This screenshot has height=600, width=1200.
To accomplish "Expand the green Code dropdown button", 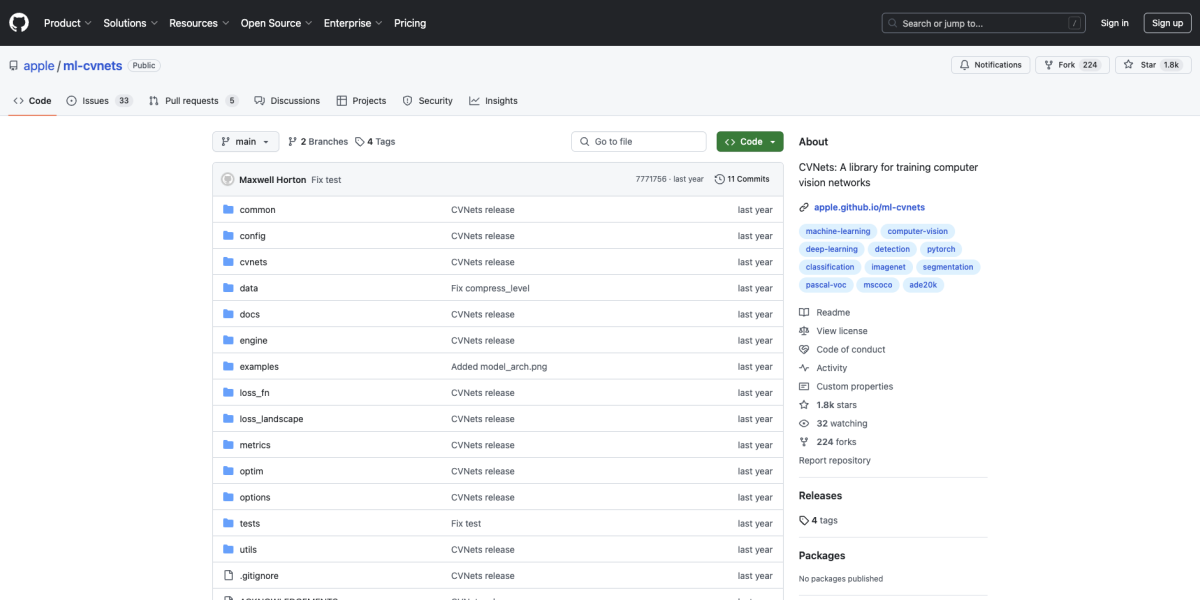I will click(x=749, y=142).
